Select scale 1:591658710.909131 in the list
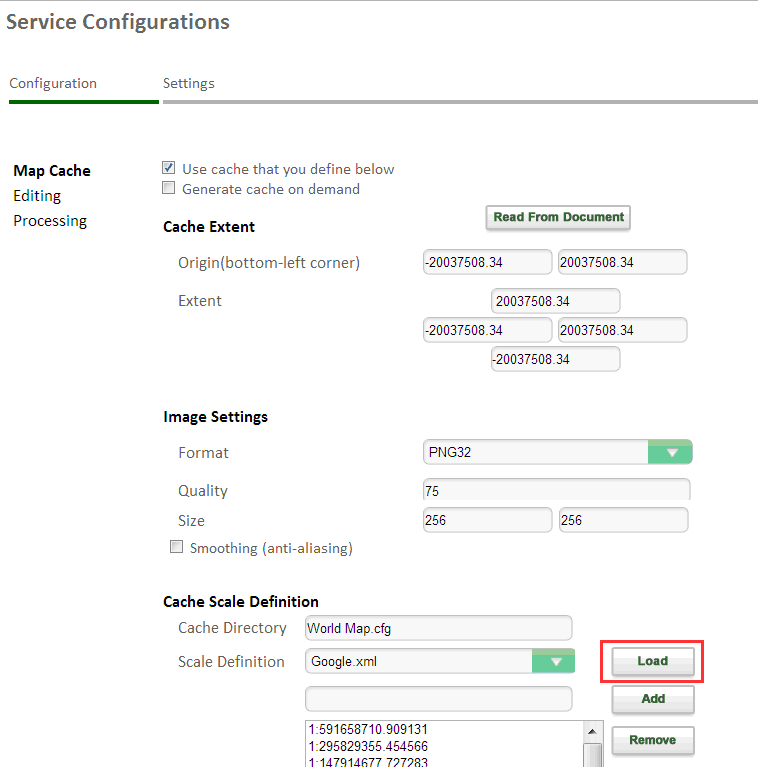The height and width of the screenshot is (768, 758). click(x=370, y=730)
